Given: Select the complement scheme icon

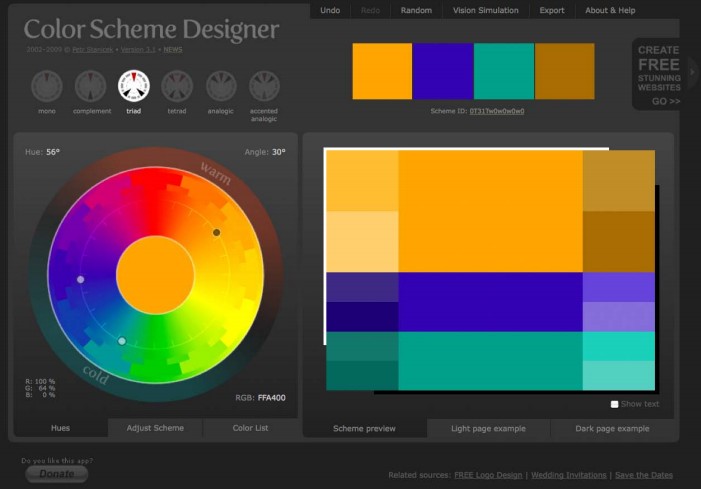Looking at the screenshot, I should tap(90, 86).
